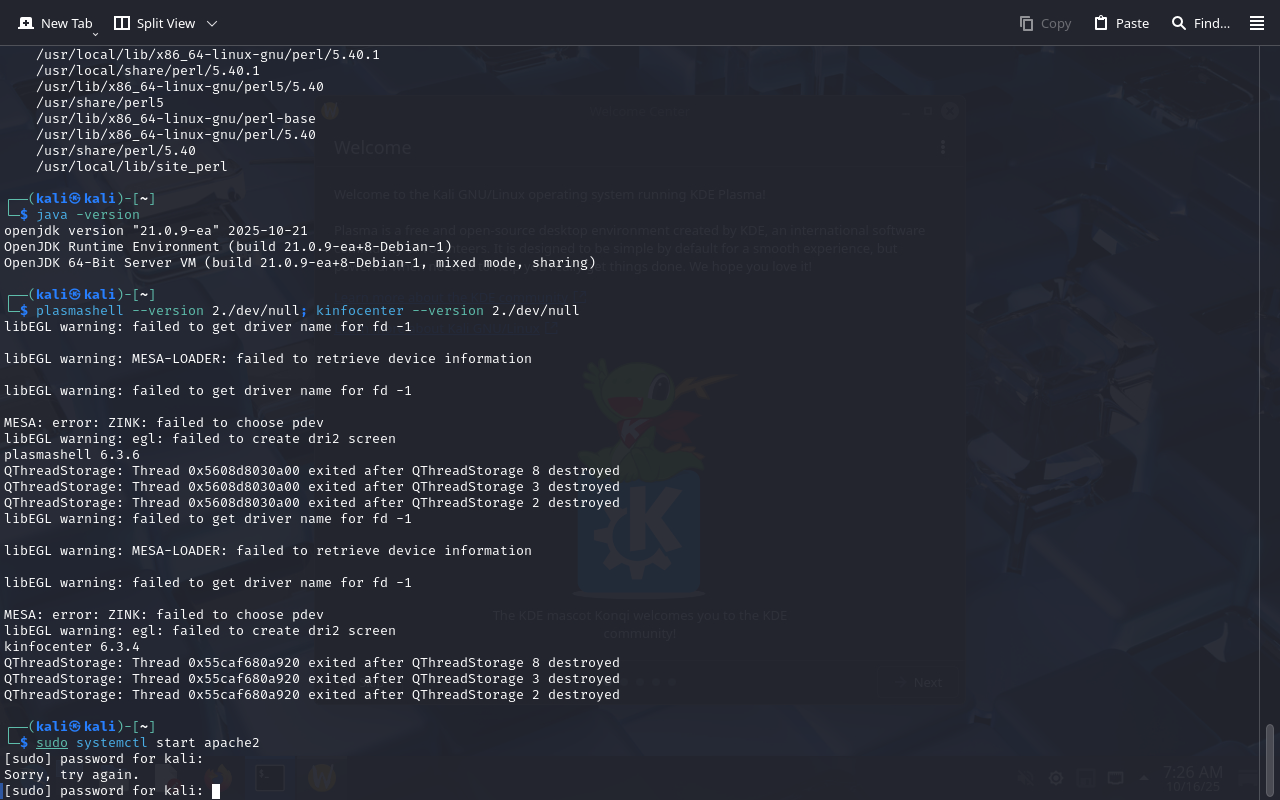Open a new terminal tab

pos(55,23)
